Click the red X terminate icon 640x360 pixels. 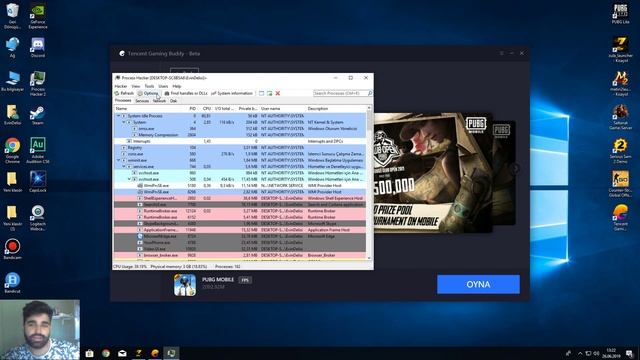(278, 93)
